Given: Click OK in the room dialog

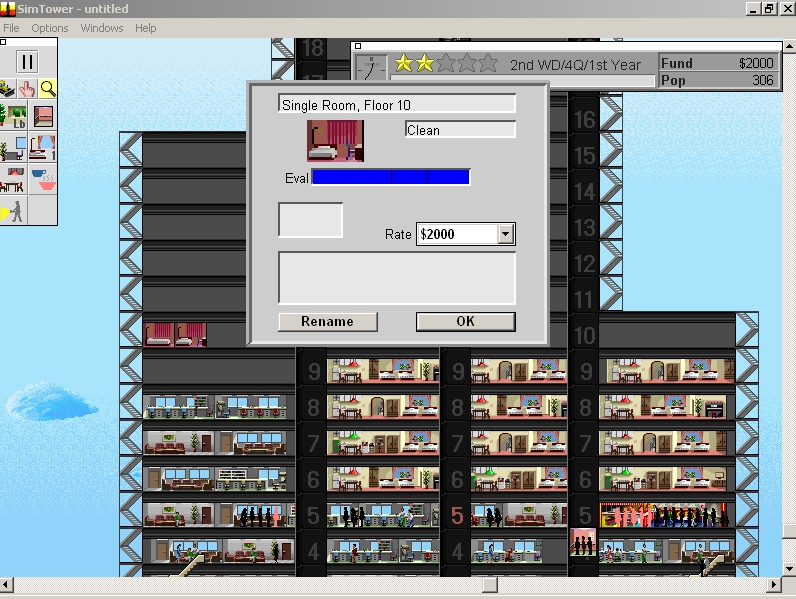Looking at the screenshot, I should point(466,322).
